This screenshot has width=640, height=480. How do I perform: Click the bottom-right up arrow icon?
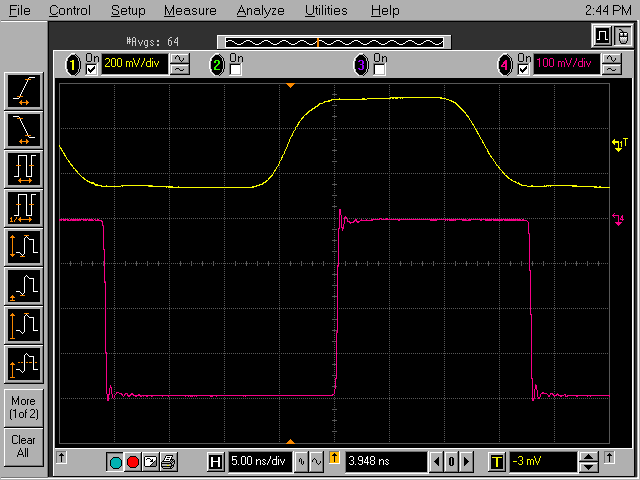[609, 457]
